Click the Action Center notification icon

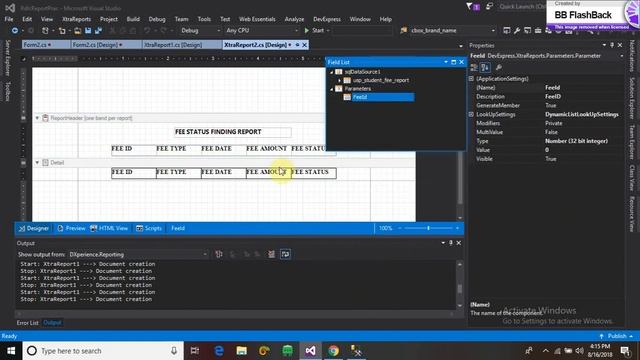click(x=624, y=351)
